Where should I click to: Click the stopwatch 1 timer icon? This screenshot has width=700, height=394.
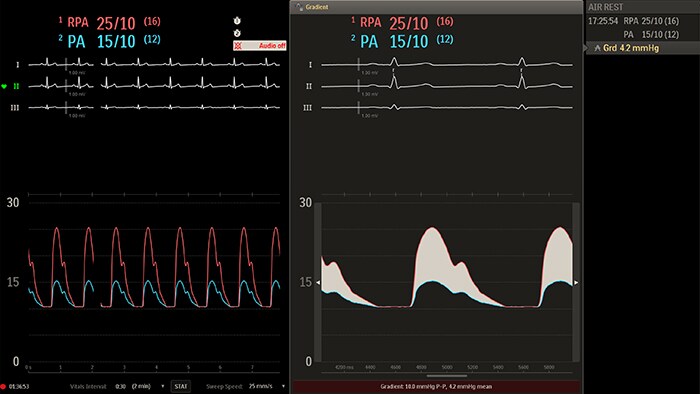pyautogui.click(x=237, y=21)
